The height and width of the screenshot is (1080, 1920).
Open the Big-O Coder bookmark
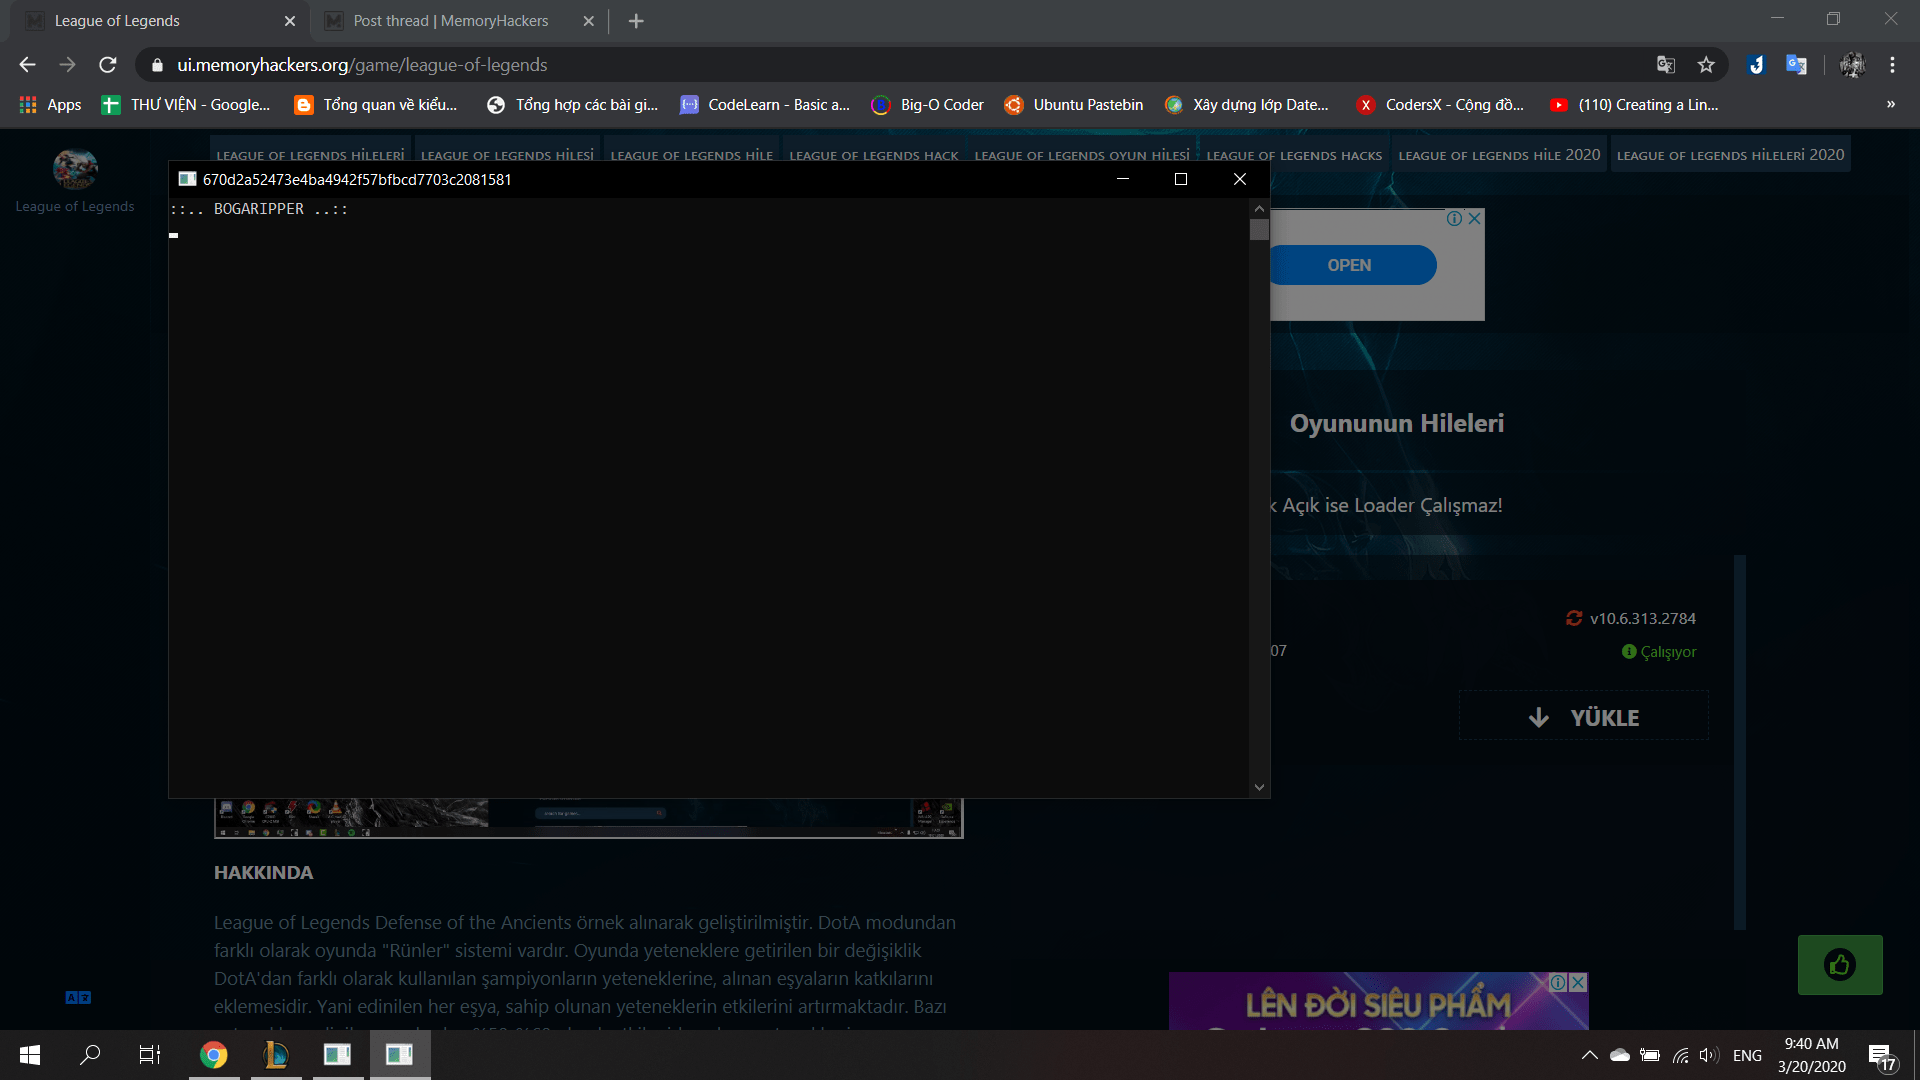[x=927, y=105]
